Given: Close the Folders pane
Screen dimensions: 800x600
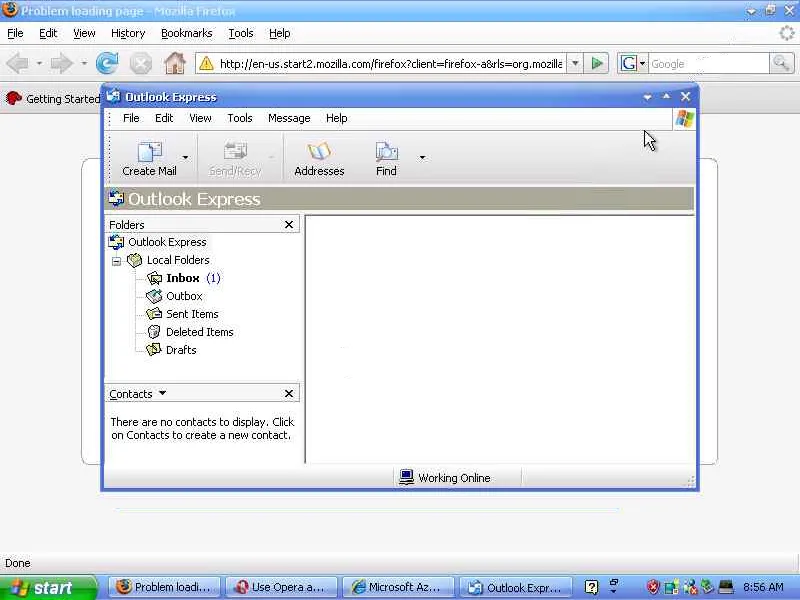Looking at the screenshot, I should click(289, 224).
